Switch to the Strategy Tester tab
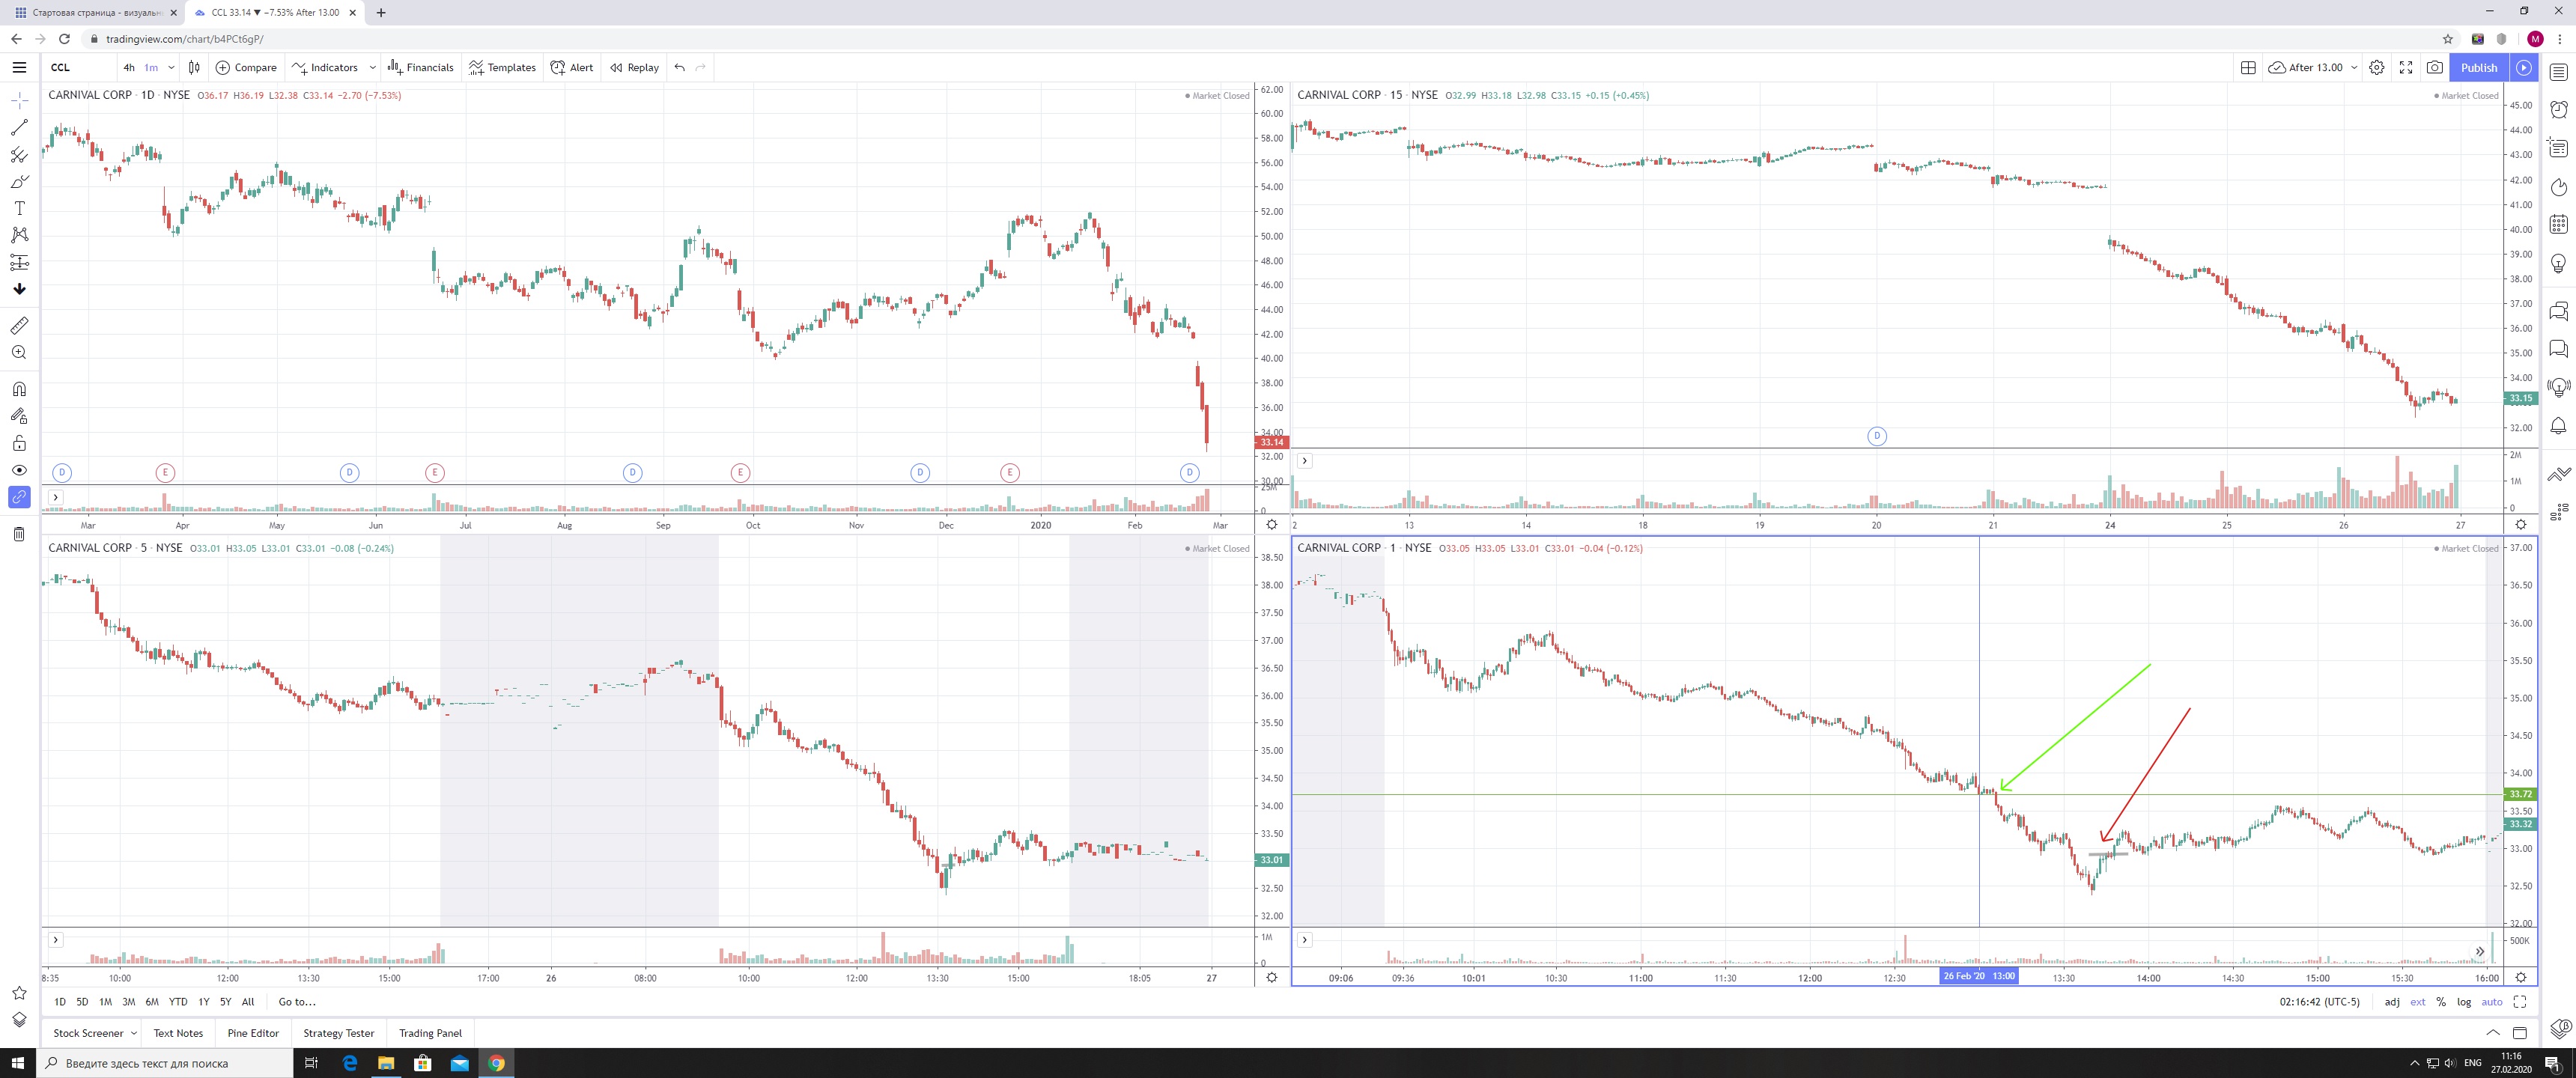 coord(338,1033)
